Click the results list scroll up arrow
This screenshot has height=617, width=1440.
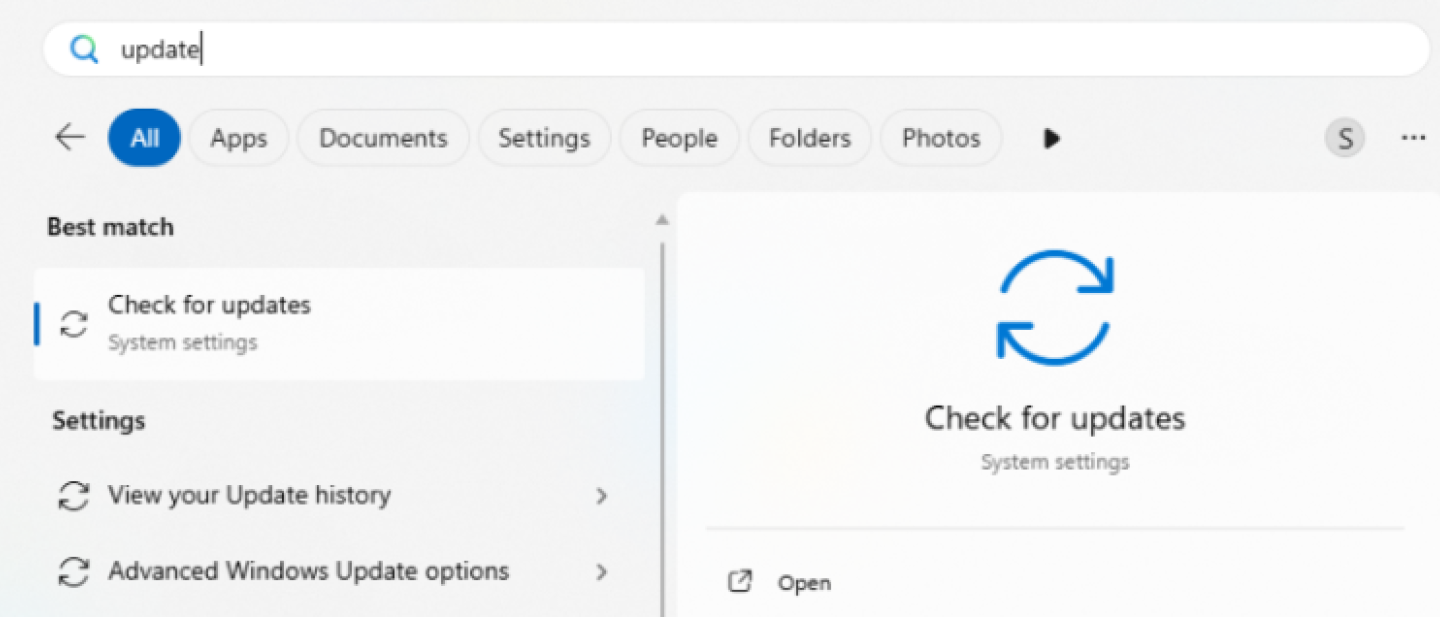click(661, 219)
